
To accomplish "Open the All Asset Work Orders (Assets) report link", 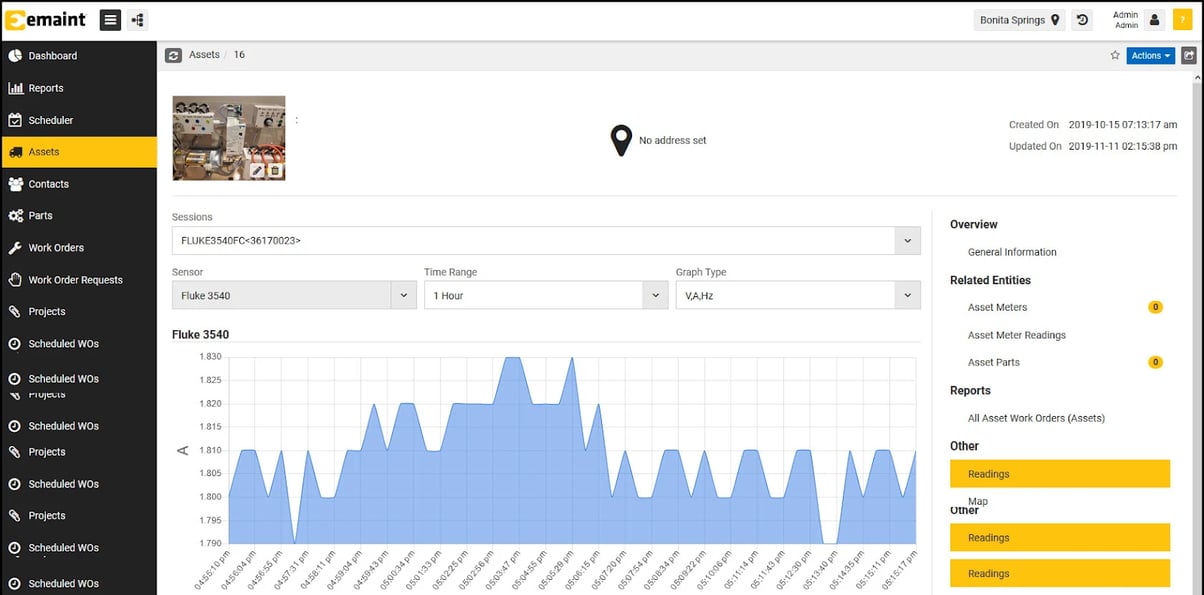I will pos(1036,418).
